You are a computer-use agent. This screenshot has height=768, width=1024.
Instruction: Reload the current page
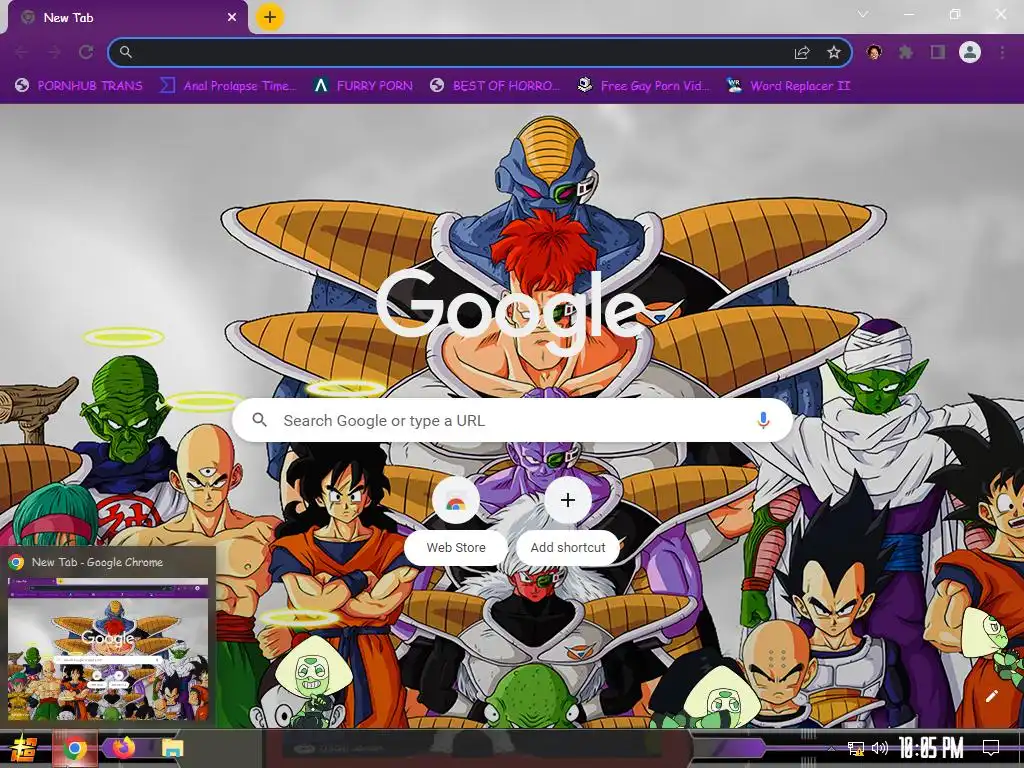point(86,52)
